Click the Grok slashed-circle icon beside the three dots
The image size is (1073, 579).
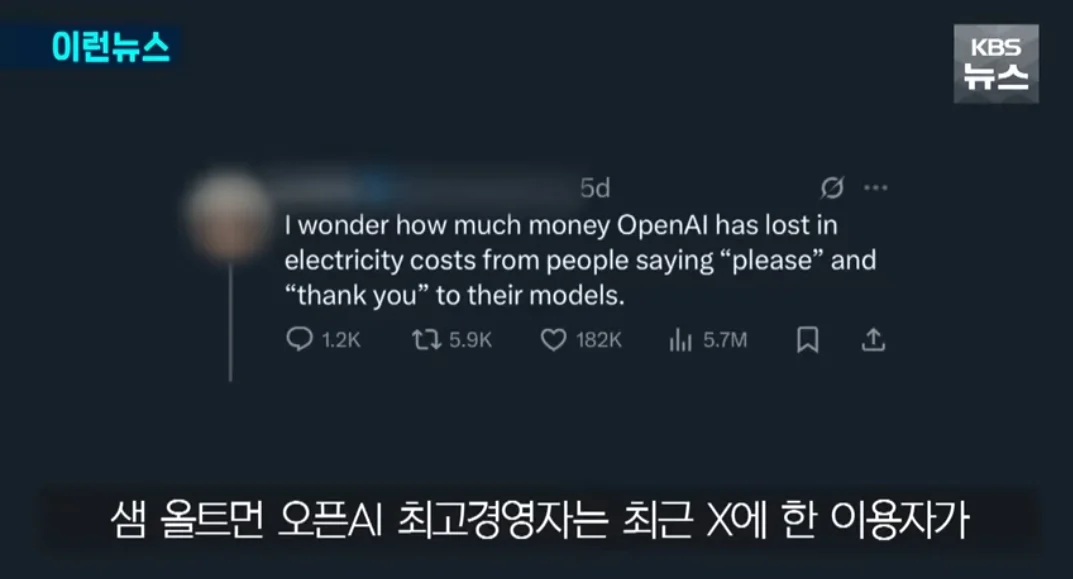[831, 187]
